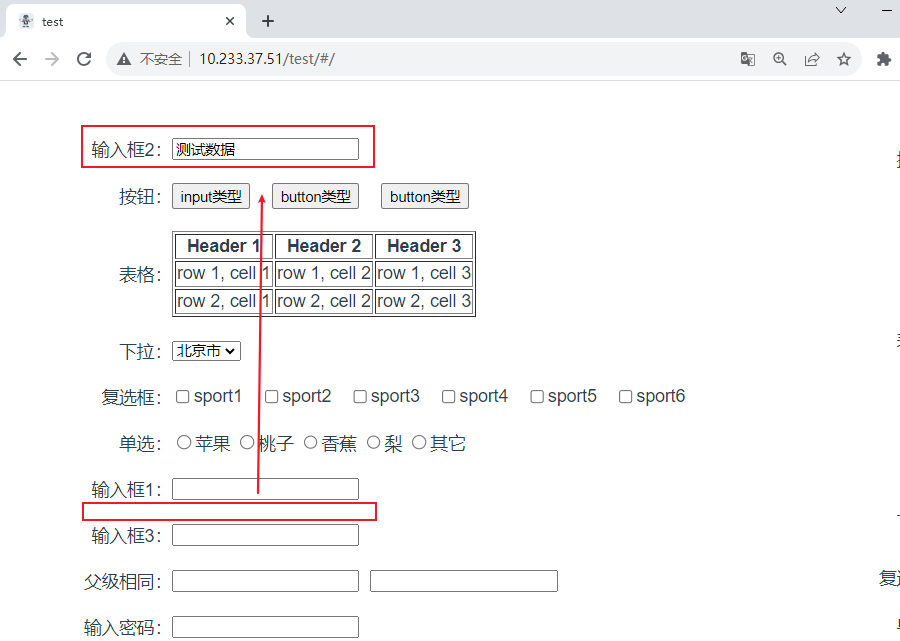900x641 pixels.
Task: Check the sport1 checkbox
Action: coord(183,397)
